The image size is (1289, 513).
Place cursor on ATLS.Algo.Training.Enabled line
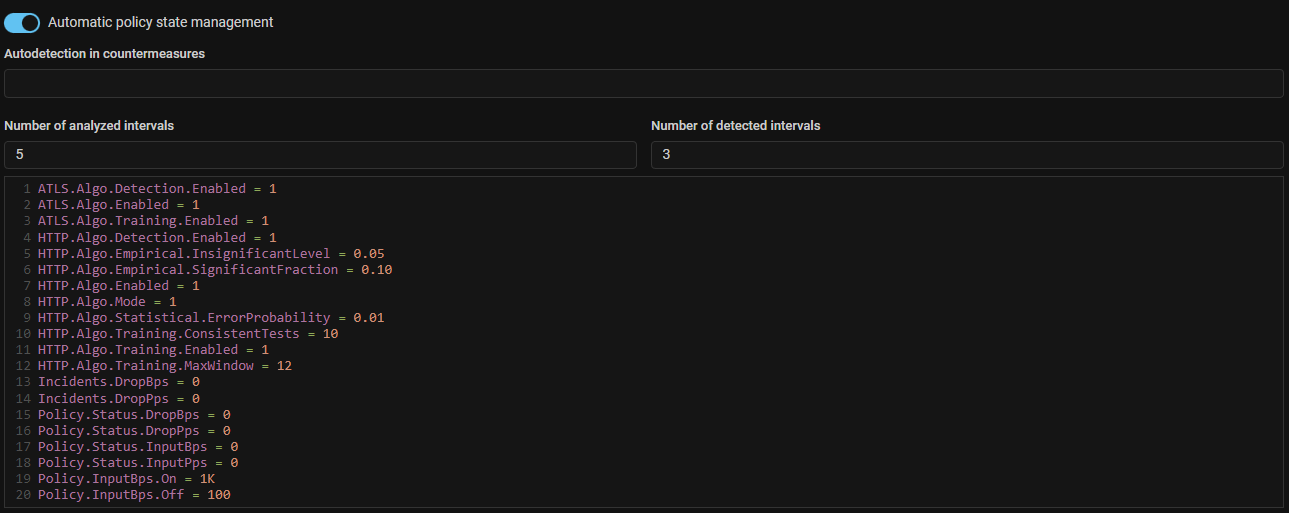pyautogui.click(x=152, y=220)
